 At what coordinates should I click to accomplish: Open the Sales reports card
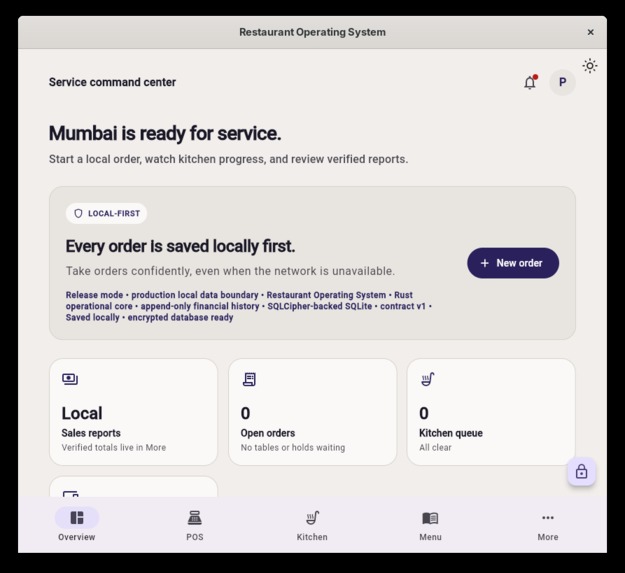coord(134,412)
